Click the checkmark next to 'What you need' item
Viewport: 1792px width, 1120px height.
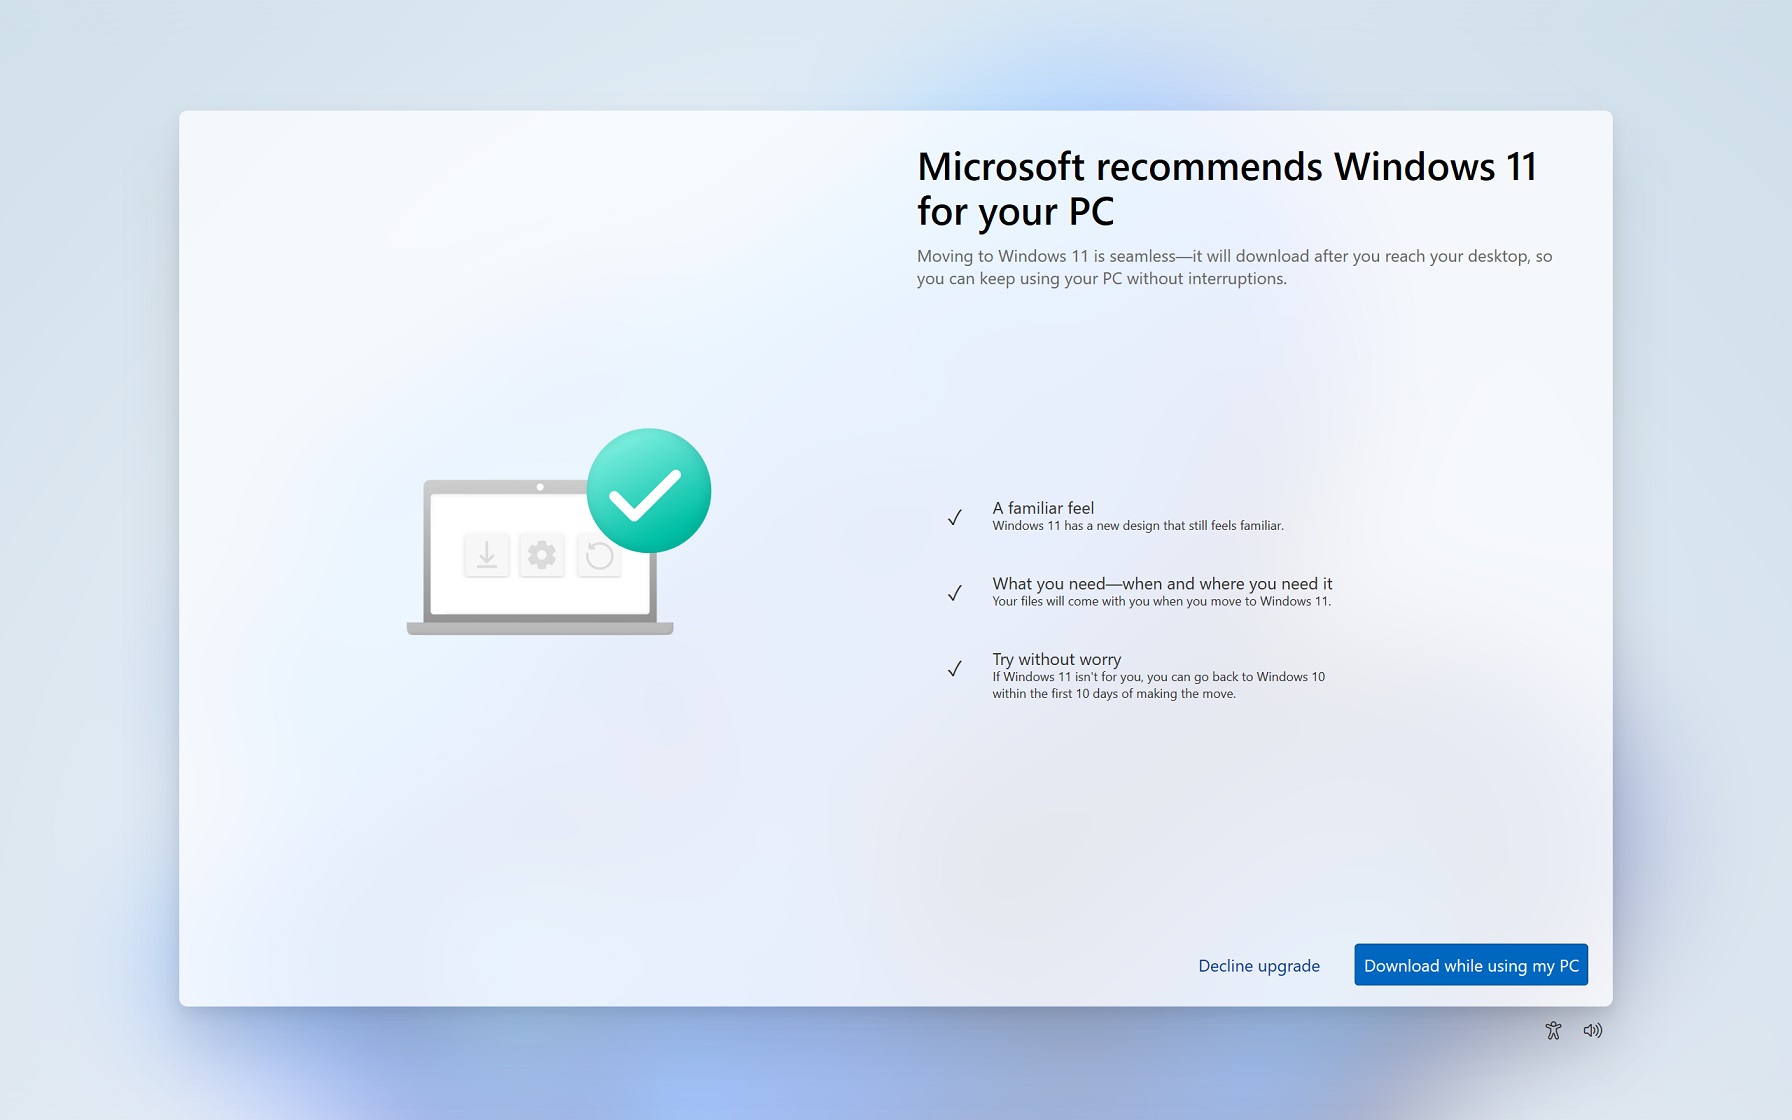(x=953, y=593)
